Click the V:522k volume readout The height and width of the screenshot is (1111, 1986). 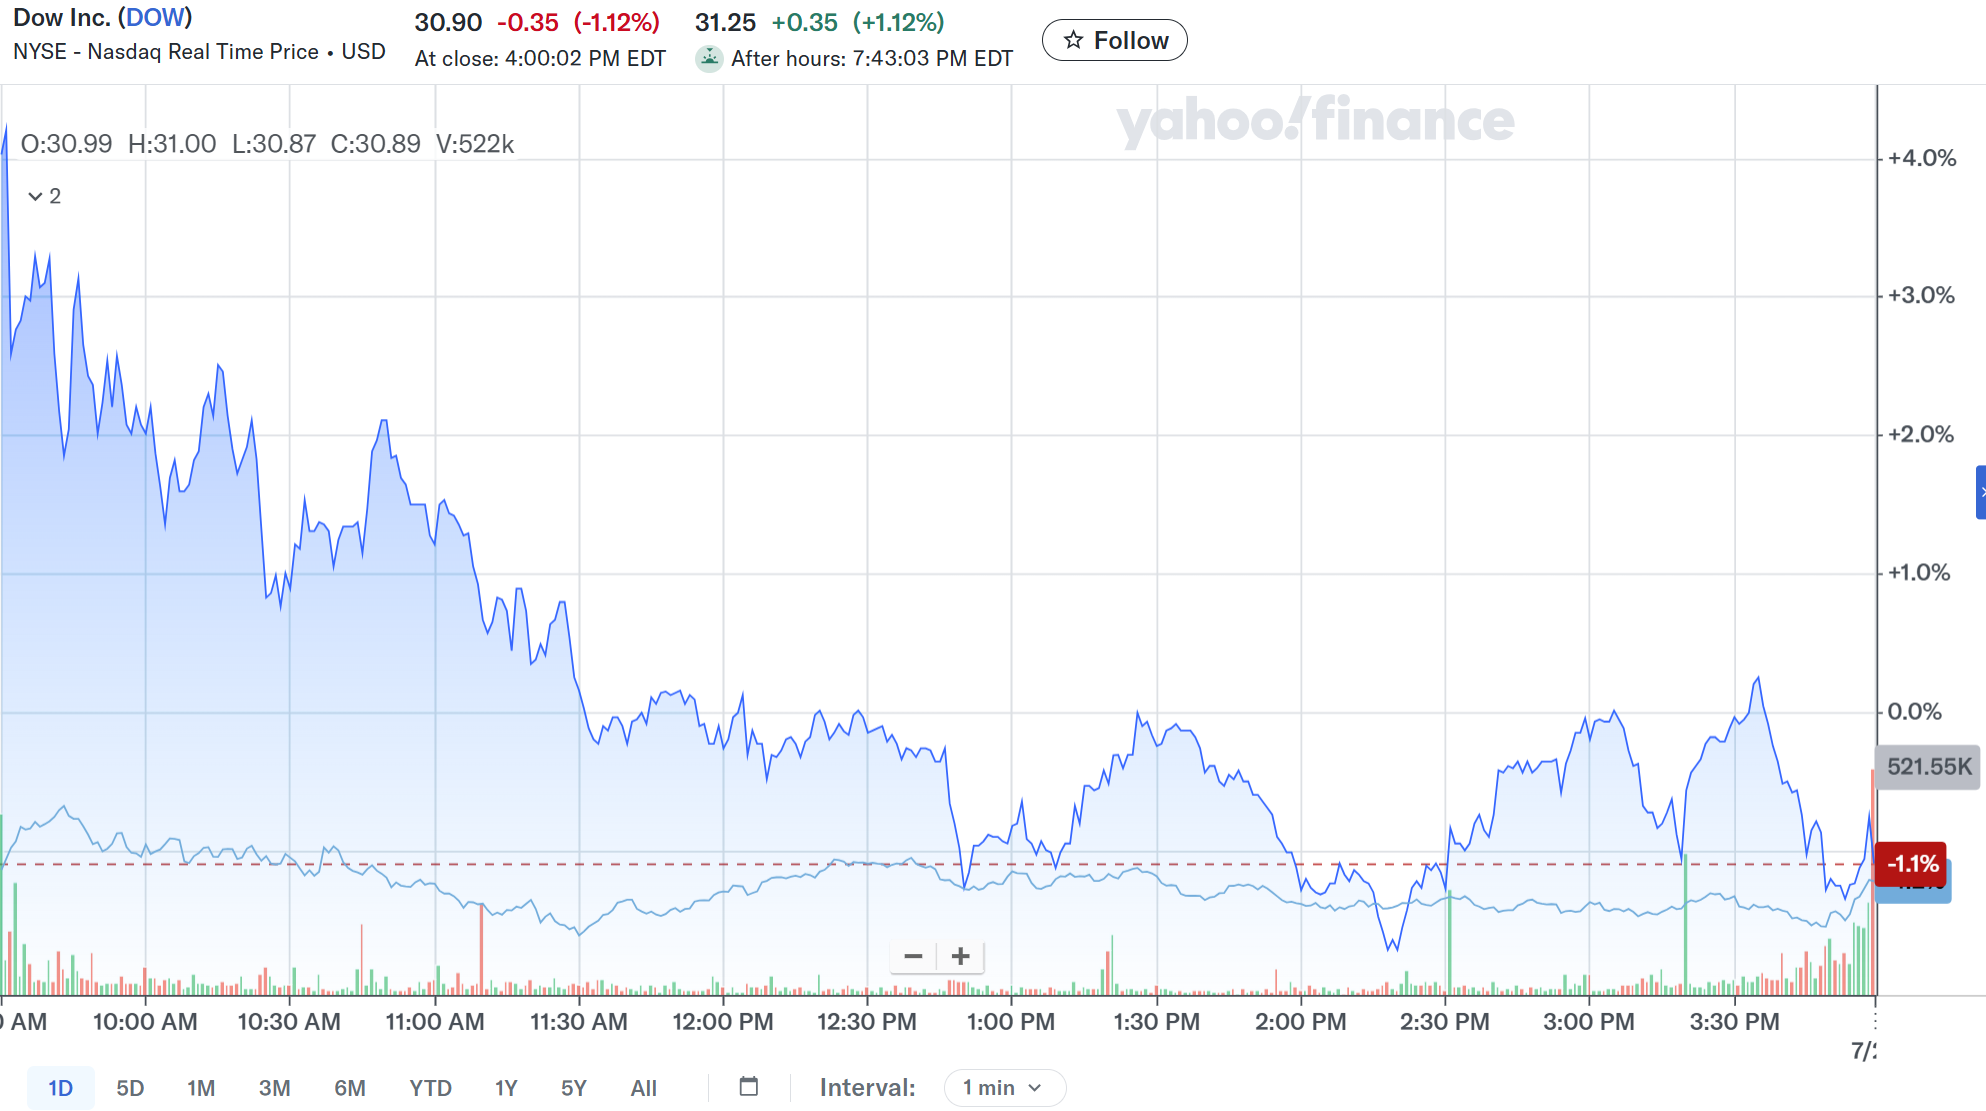coord(475,144)
